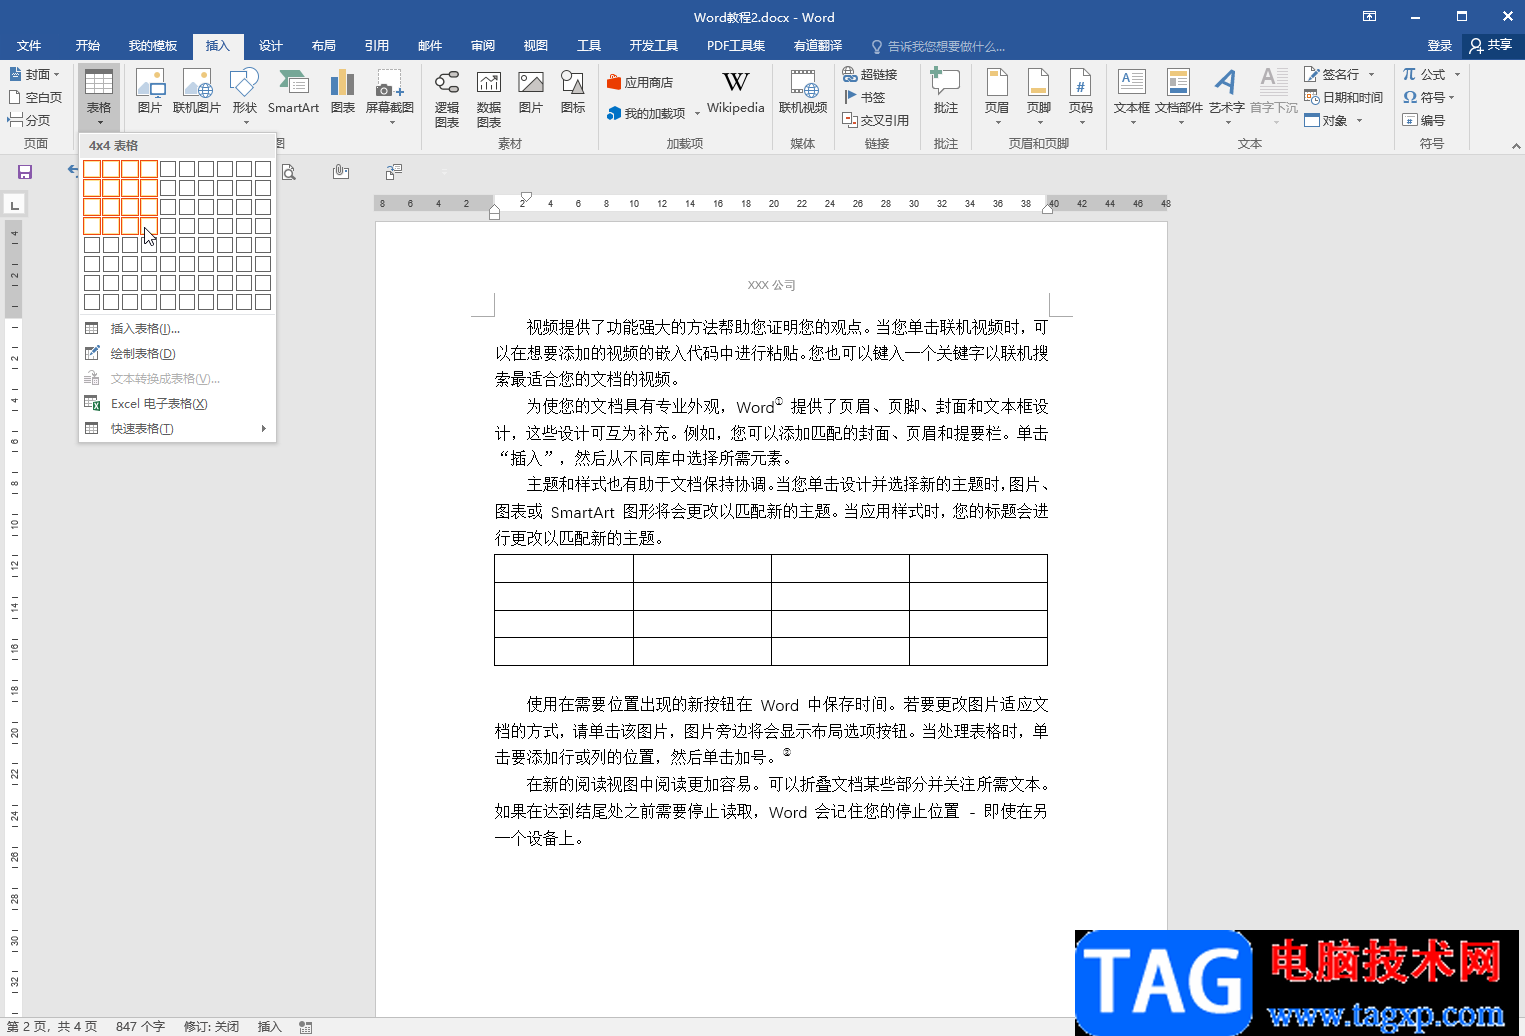
Task: Open the 审阅 Review tab
Action: pyautogui.click(x=483, y=46)
